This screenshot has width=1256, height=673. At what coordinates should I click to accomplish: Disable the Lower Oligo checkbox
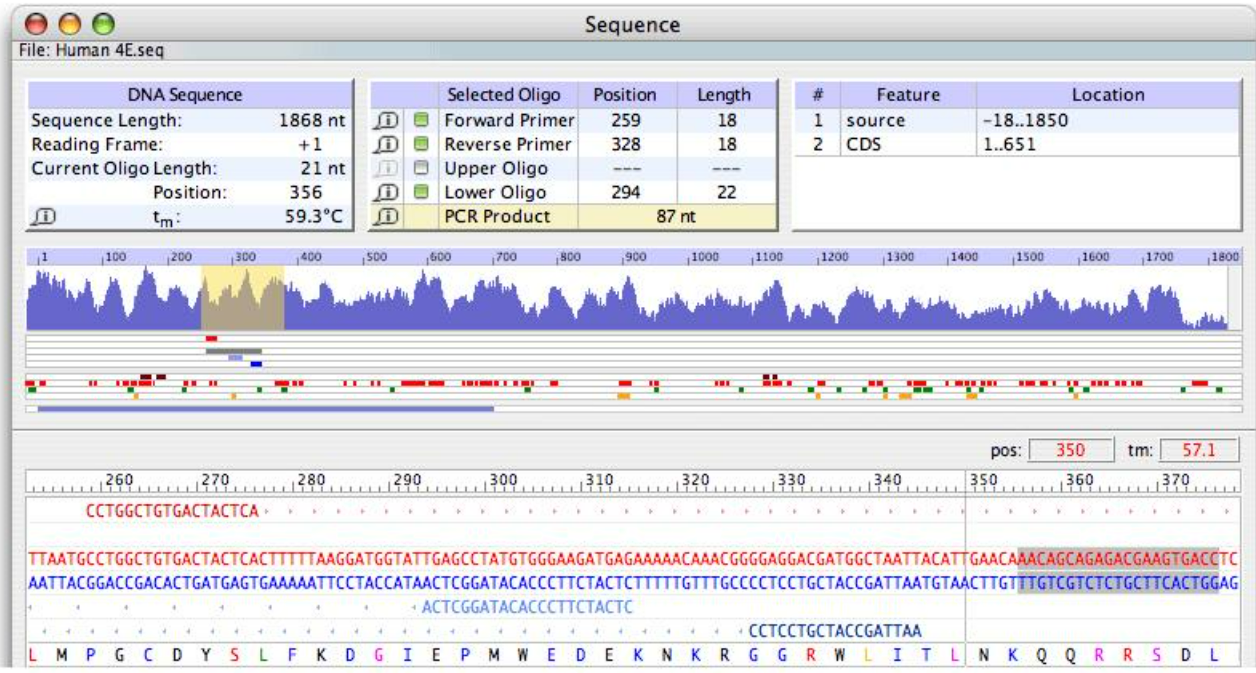point(421,193)
